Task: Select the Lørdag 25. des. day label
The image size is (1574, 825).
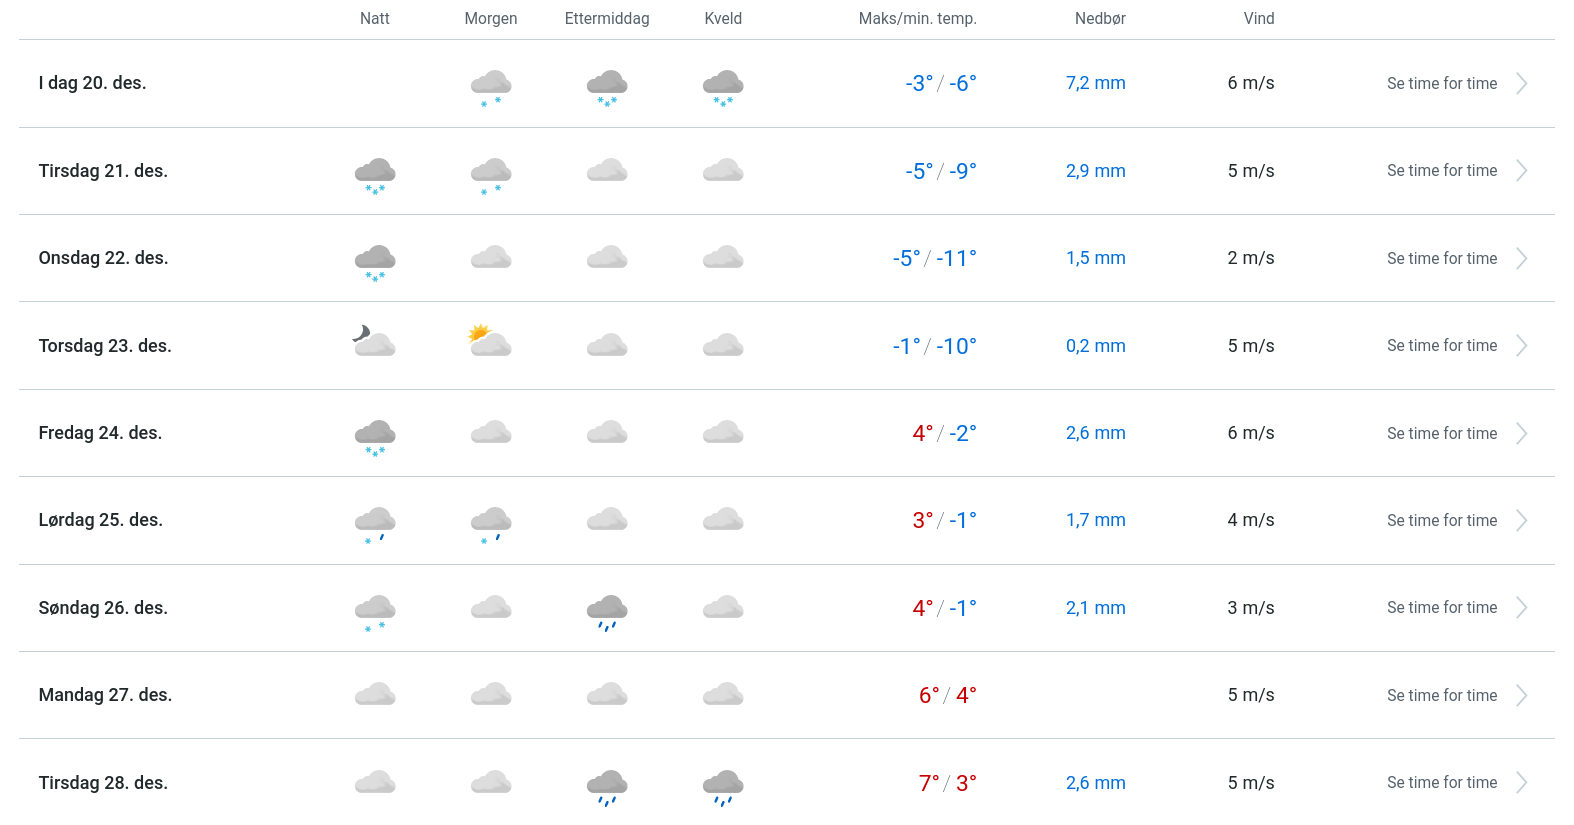Action: point(101,520)
